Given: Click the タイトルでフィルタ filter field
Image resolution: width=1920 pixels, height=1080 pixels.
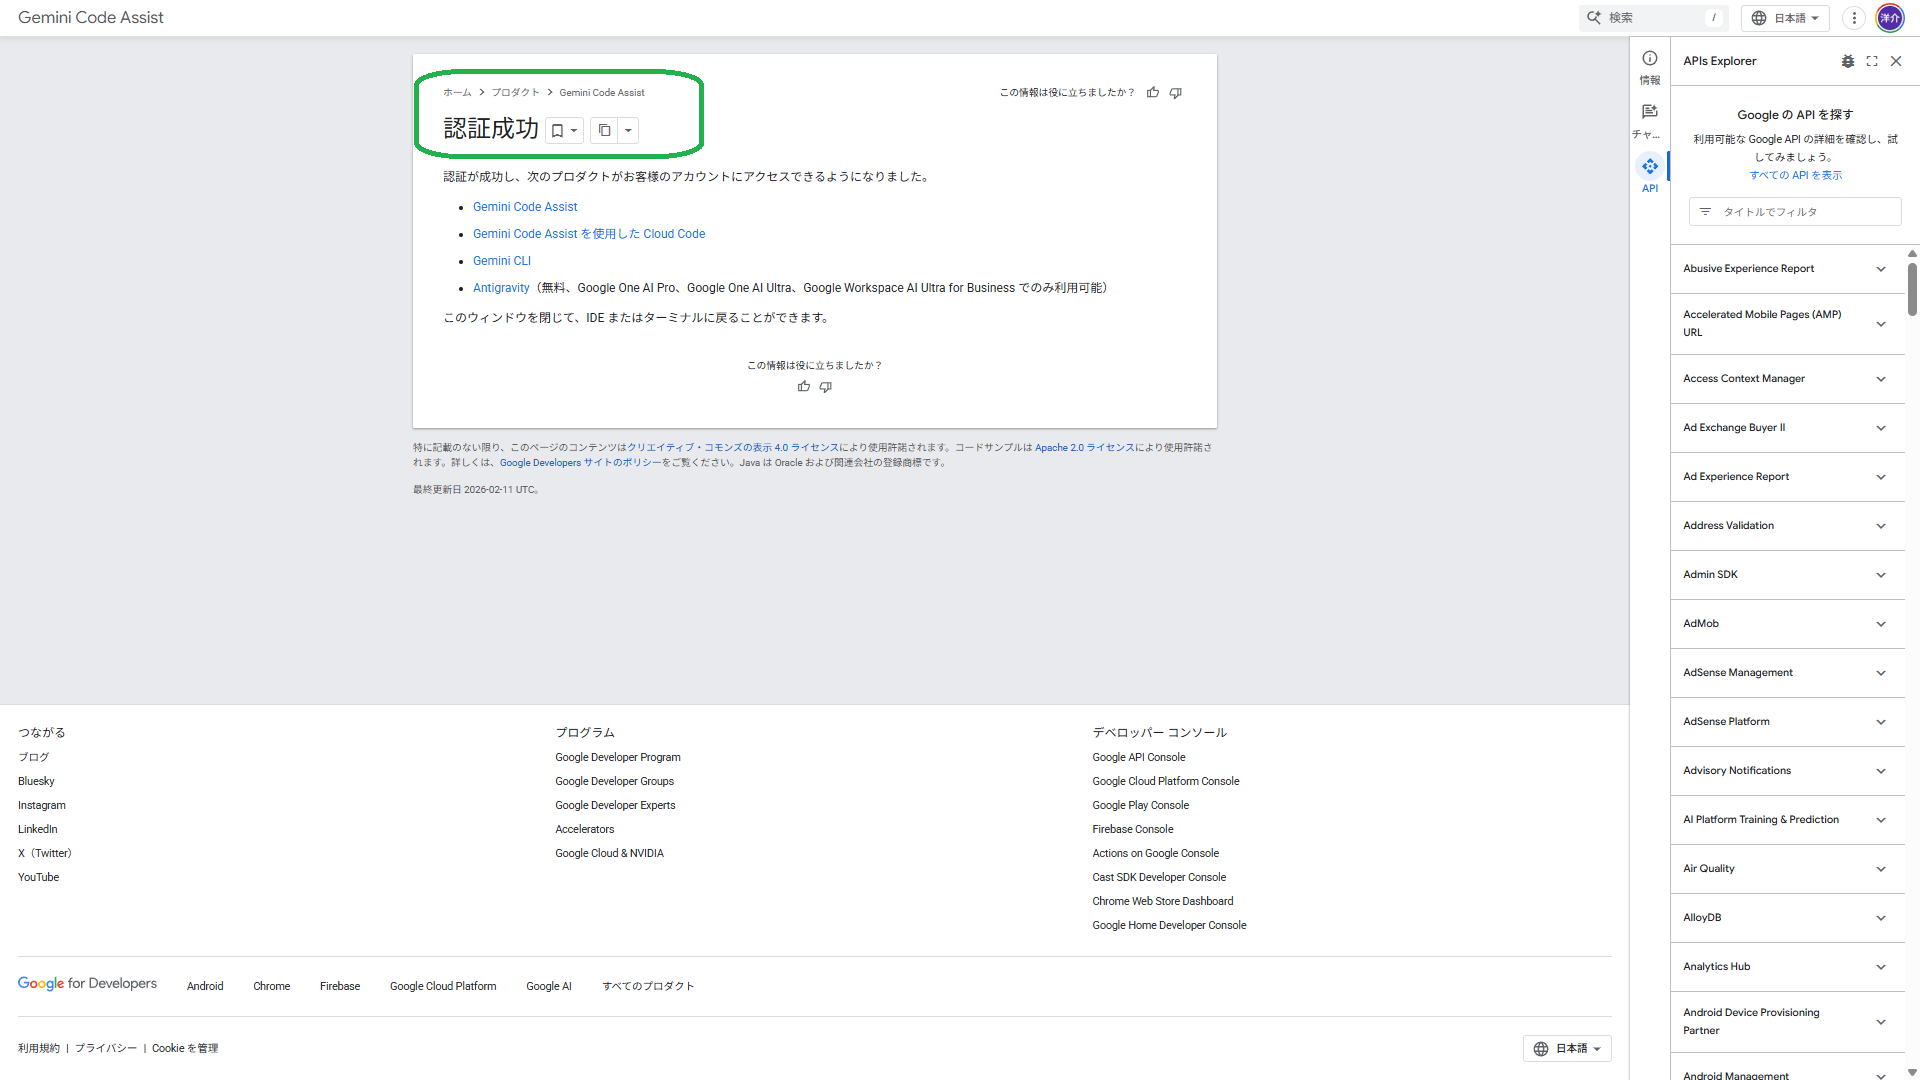Looking at the screenshot, I should click(x=1795, y=212).
